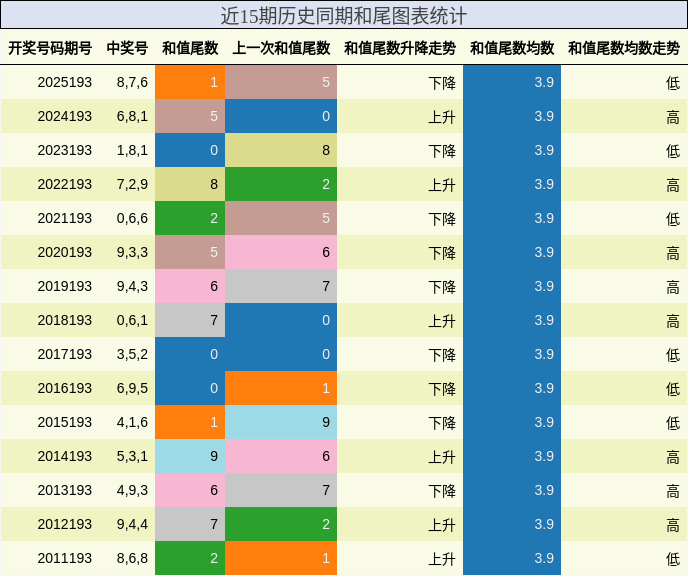Screen dimensions: 688x576
Task: Click green 上一次和值尾数 cell 2 in row 2012193
Action: click(281, 524)
